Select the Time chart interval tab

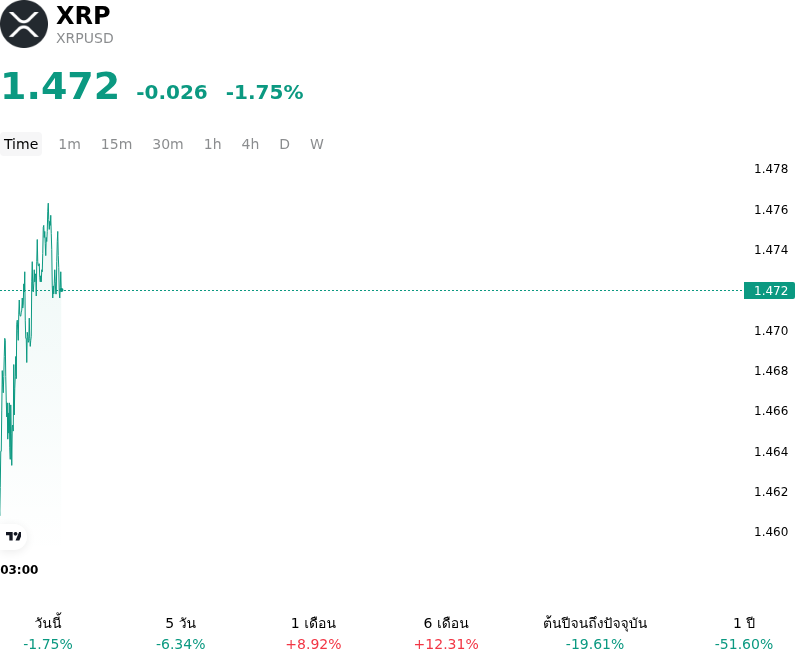coord(21,144)
